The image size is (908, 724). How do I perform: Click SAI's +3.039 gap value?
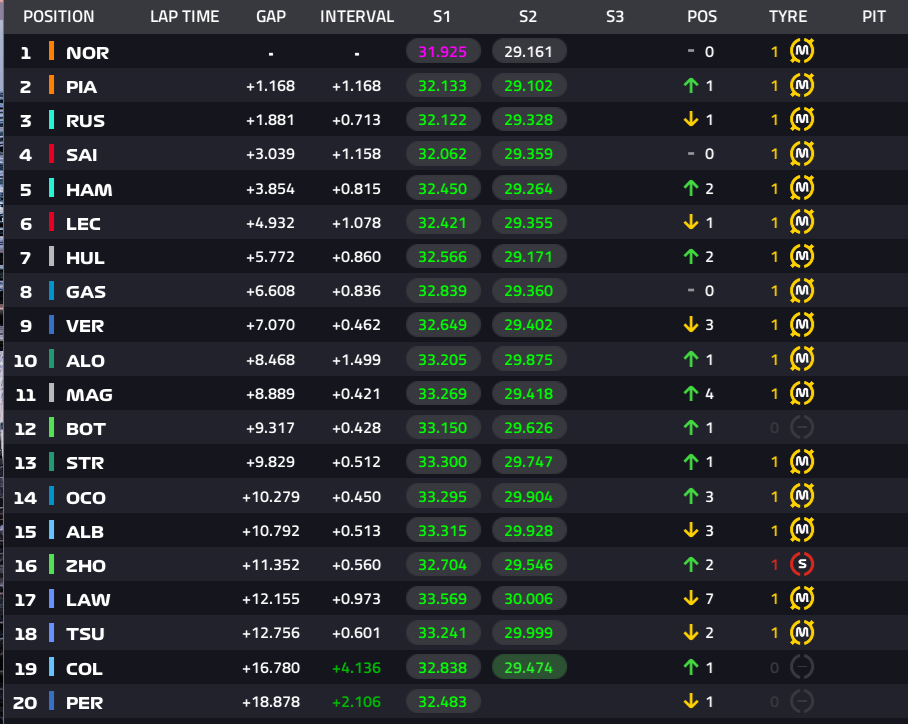click(x=270, y=154)
